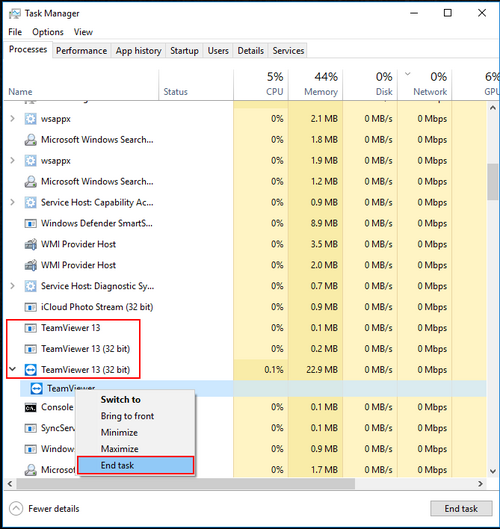Viewport: 500px width, 529px height.
Task: Choose Maximize in context menu
Action: 136,449
